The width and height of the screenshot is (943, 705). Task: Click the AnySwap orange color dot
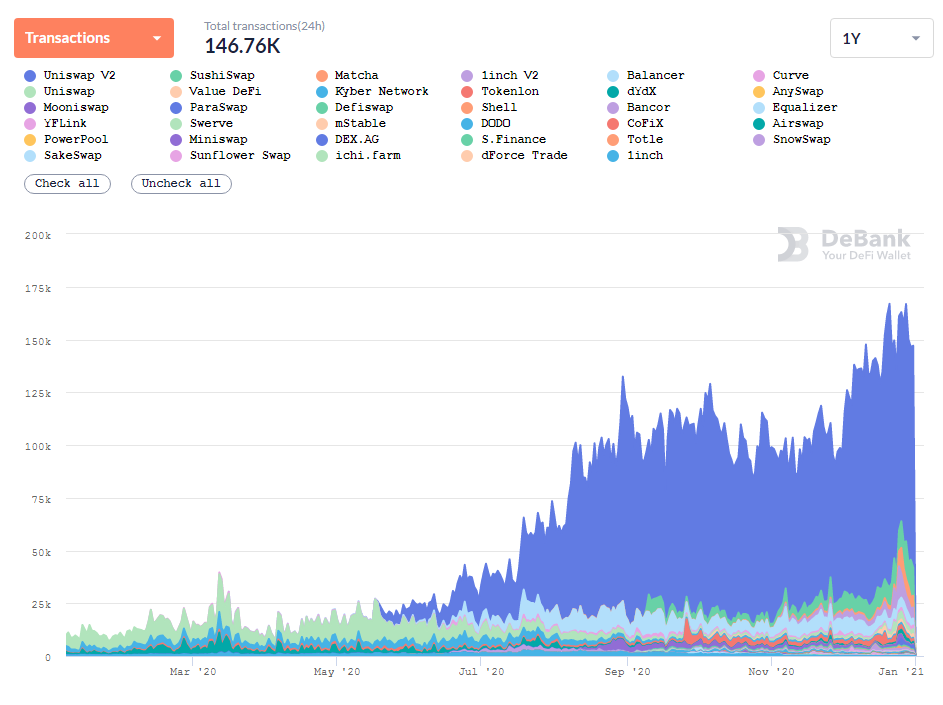pyautogui.click(x=759, y=92)
